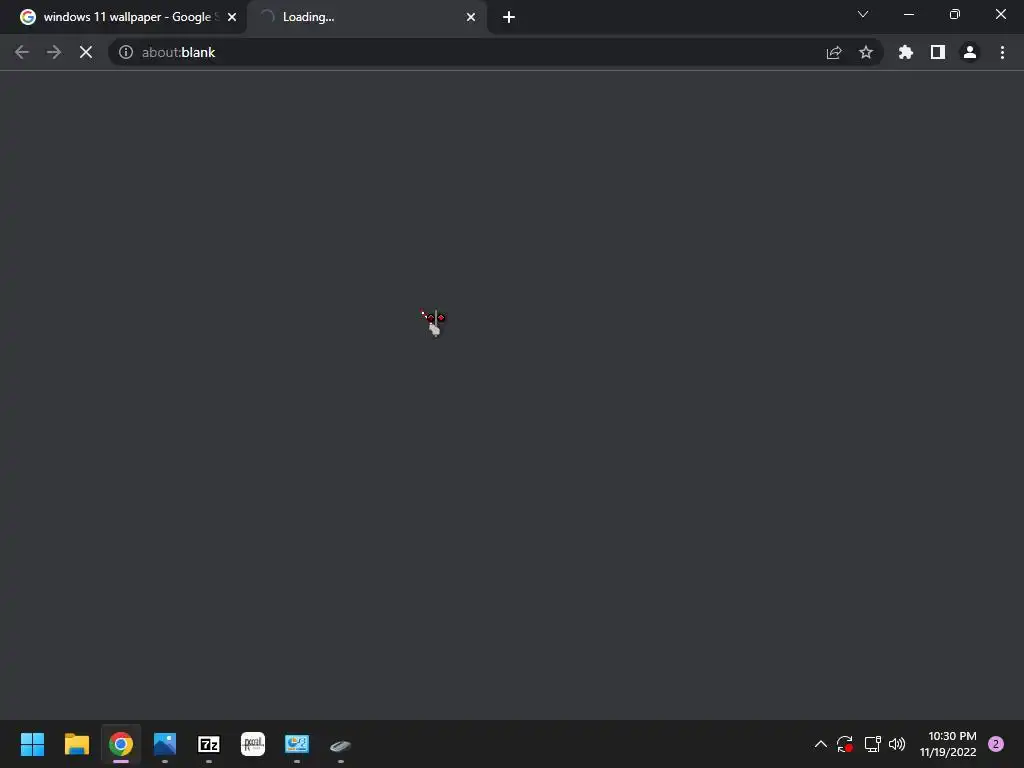
Task: Go forward to the next page
Action: click(x=54, y=52)
